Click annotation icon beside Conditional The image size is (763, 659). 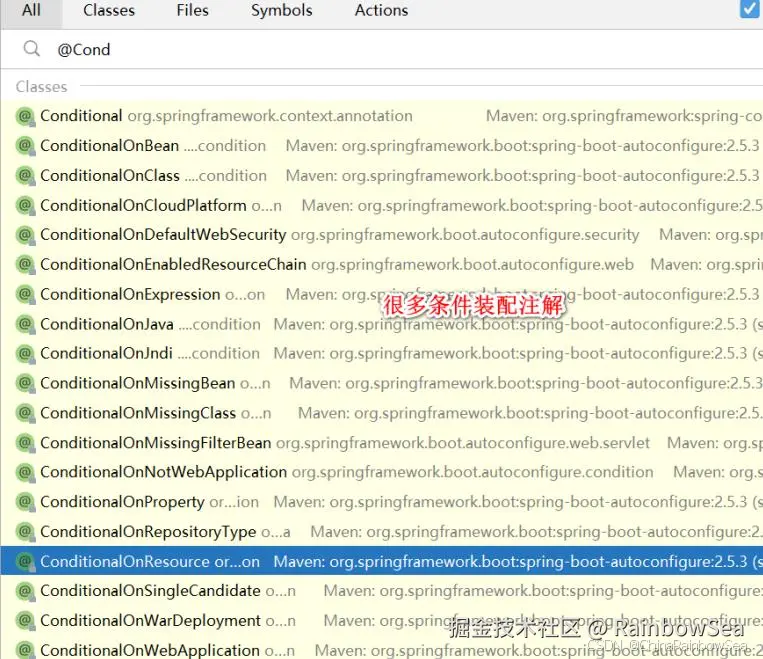(25, 116)
